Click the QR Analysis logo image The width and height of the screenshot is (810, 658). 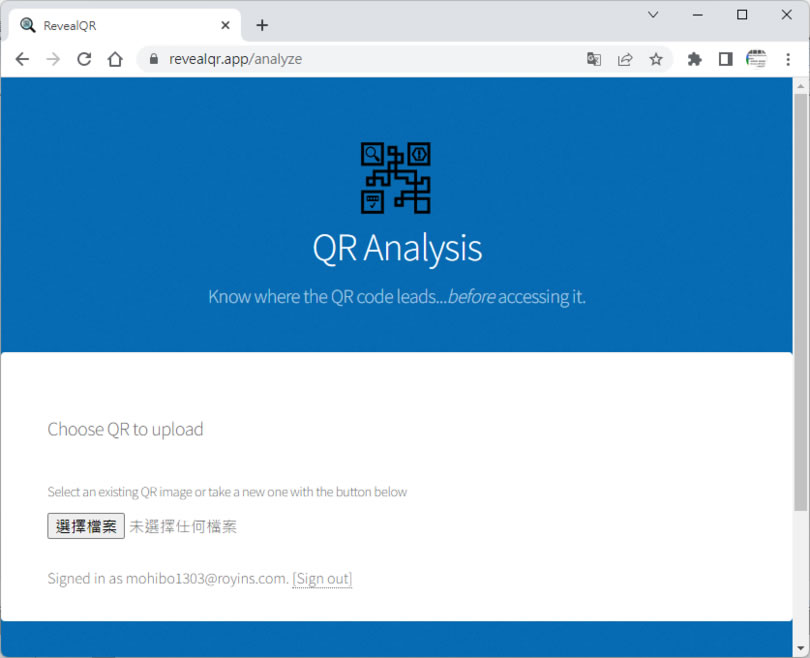[x=396, y=178]
